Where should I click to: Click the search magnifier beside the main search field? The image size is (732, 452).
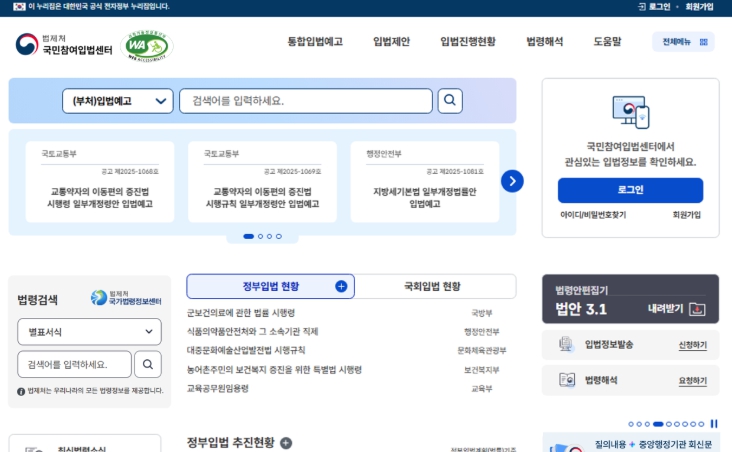point(450,100)
